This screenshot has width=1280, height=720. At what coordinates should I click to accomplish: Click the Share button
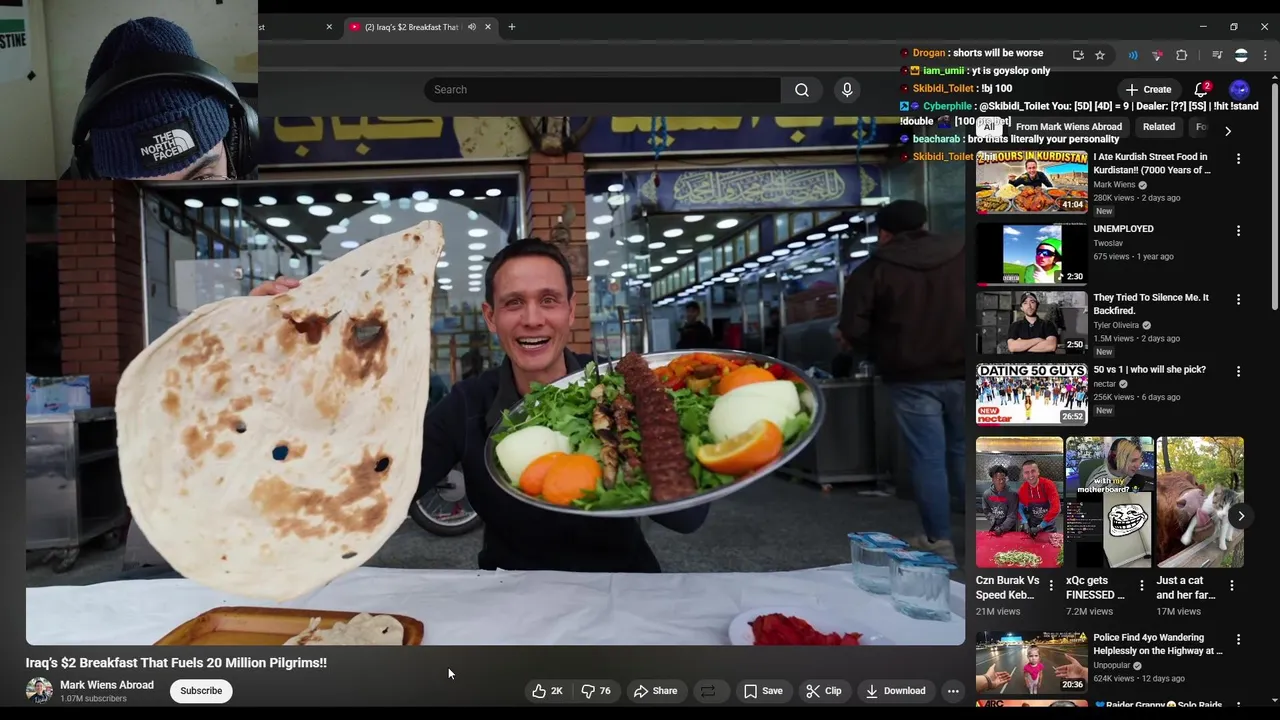(655, 691)
